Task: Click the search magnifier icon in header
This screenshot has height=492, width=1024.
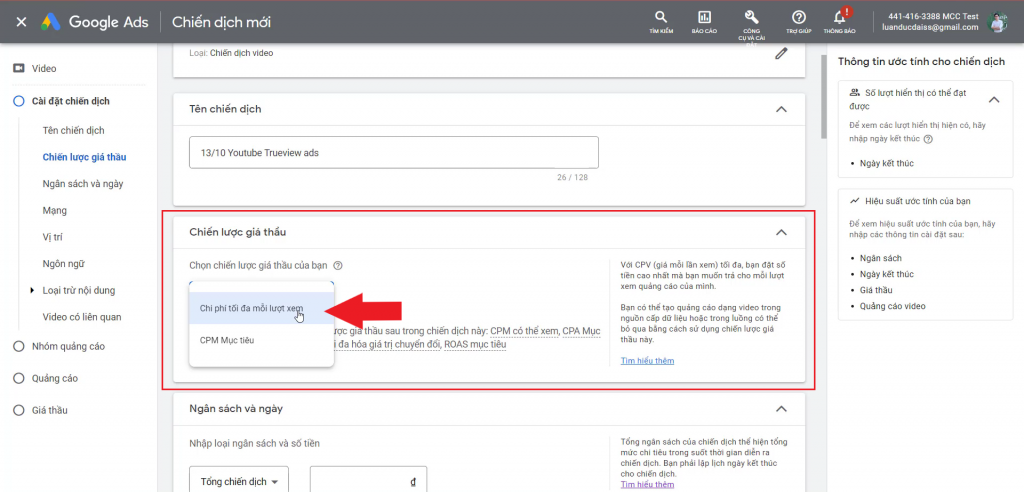Action: point(660,18)
